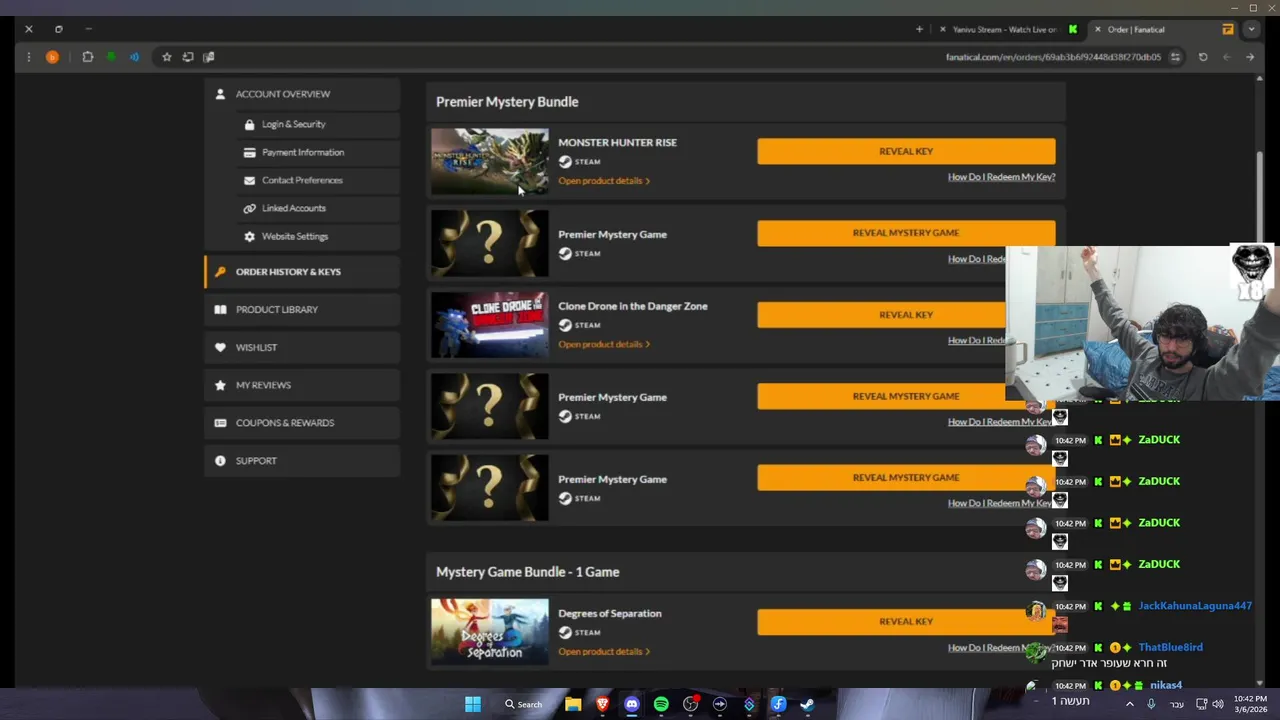Click the envelope icon beside Contact Preferences

(x=249, y=180)
